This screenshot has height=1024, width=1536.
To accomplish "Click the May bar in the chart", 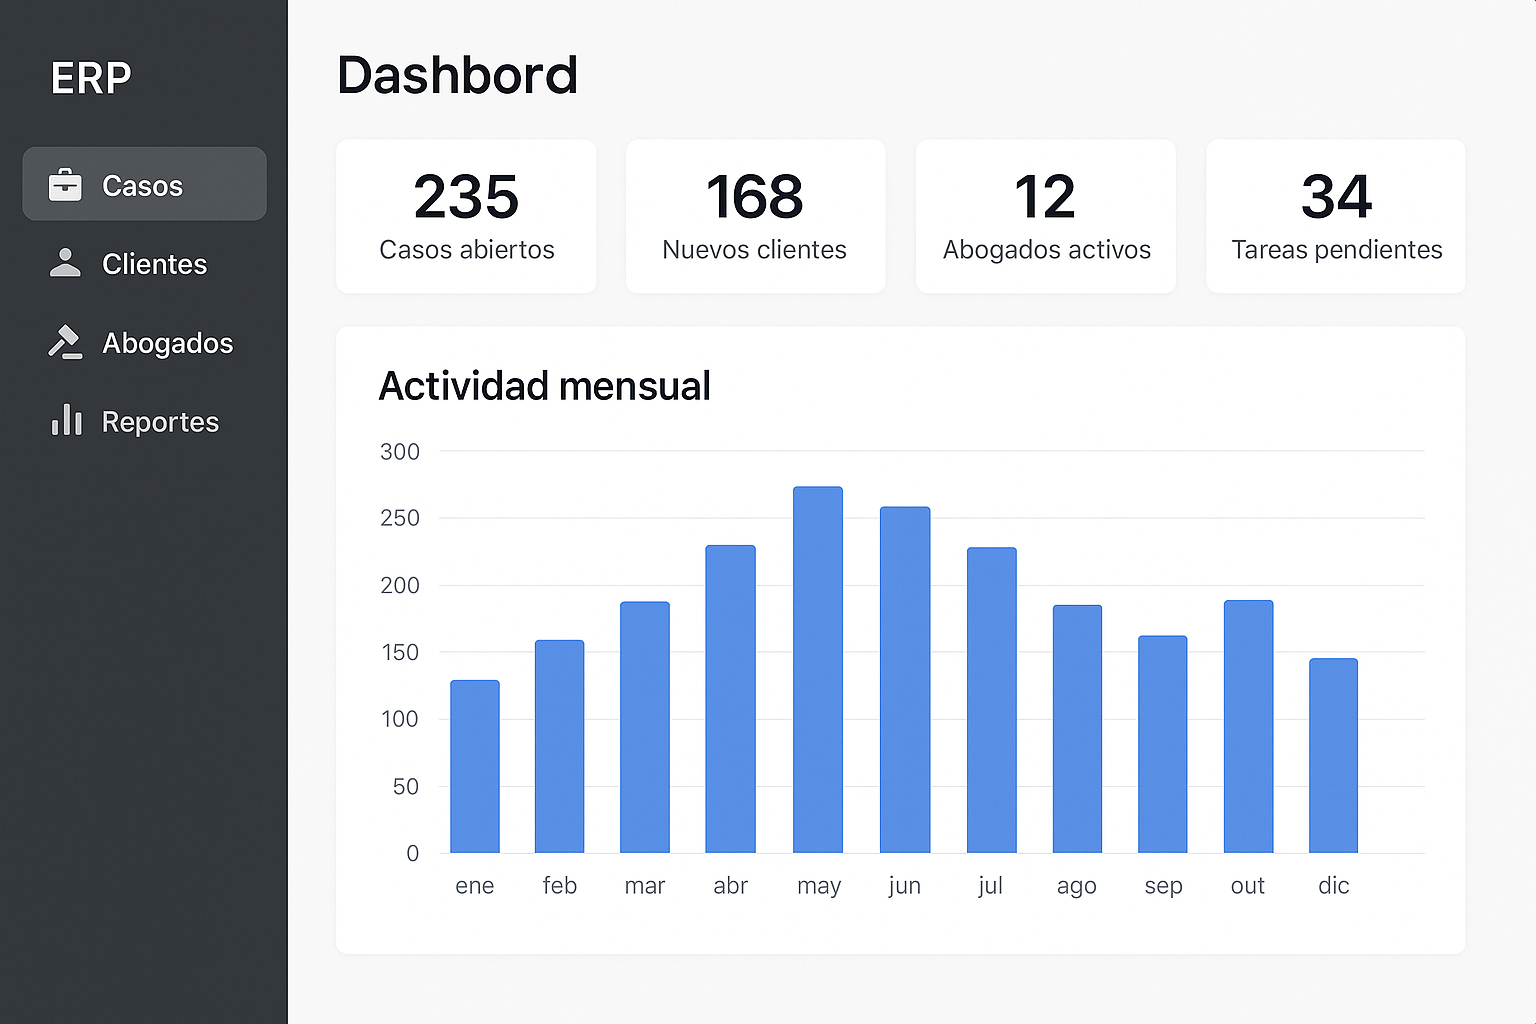I will pyautogui.click(x=818, y=670).
